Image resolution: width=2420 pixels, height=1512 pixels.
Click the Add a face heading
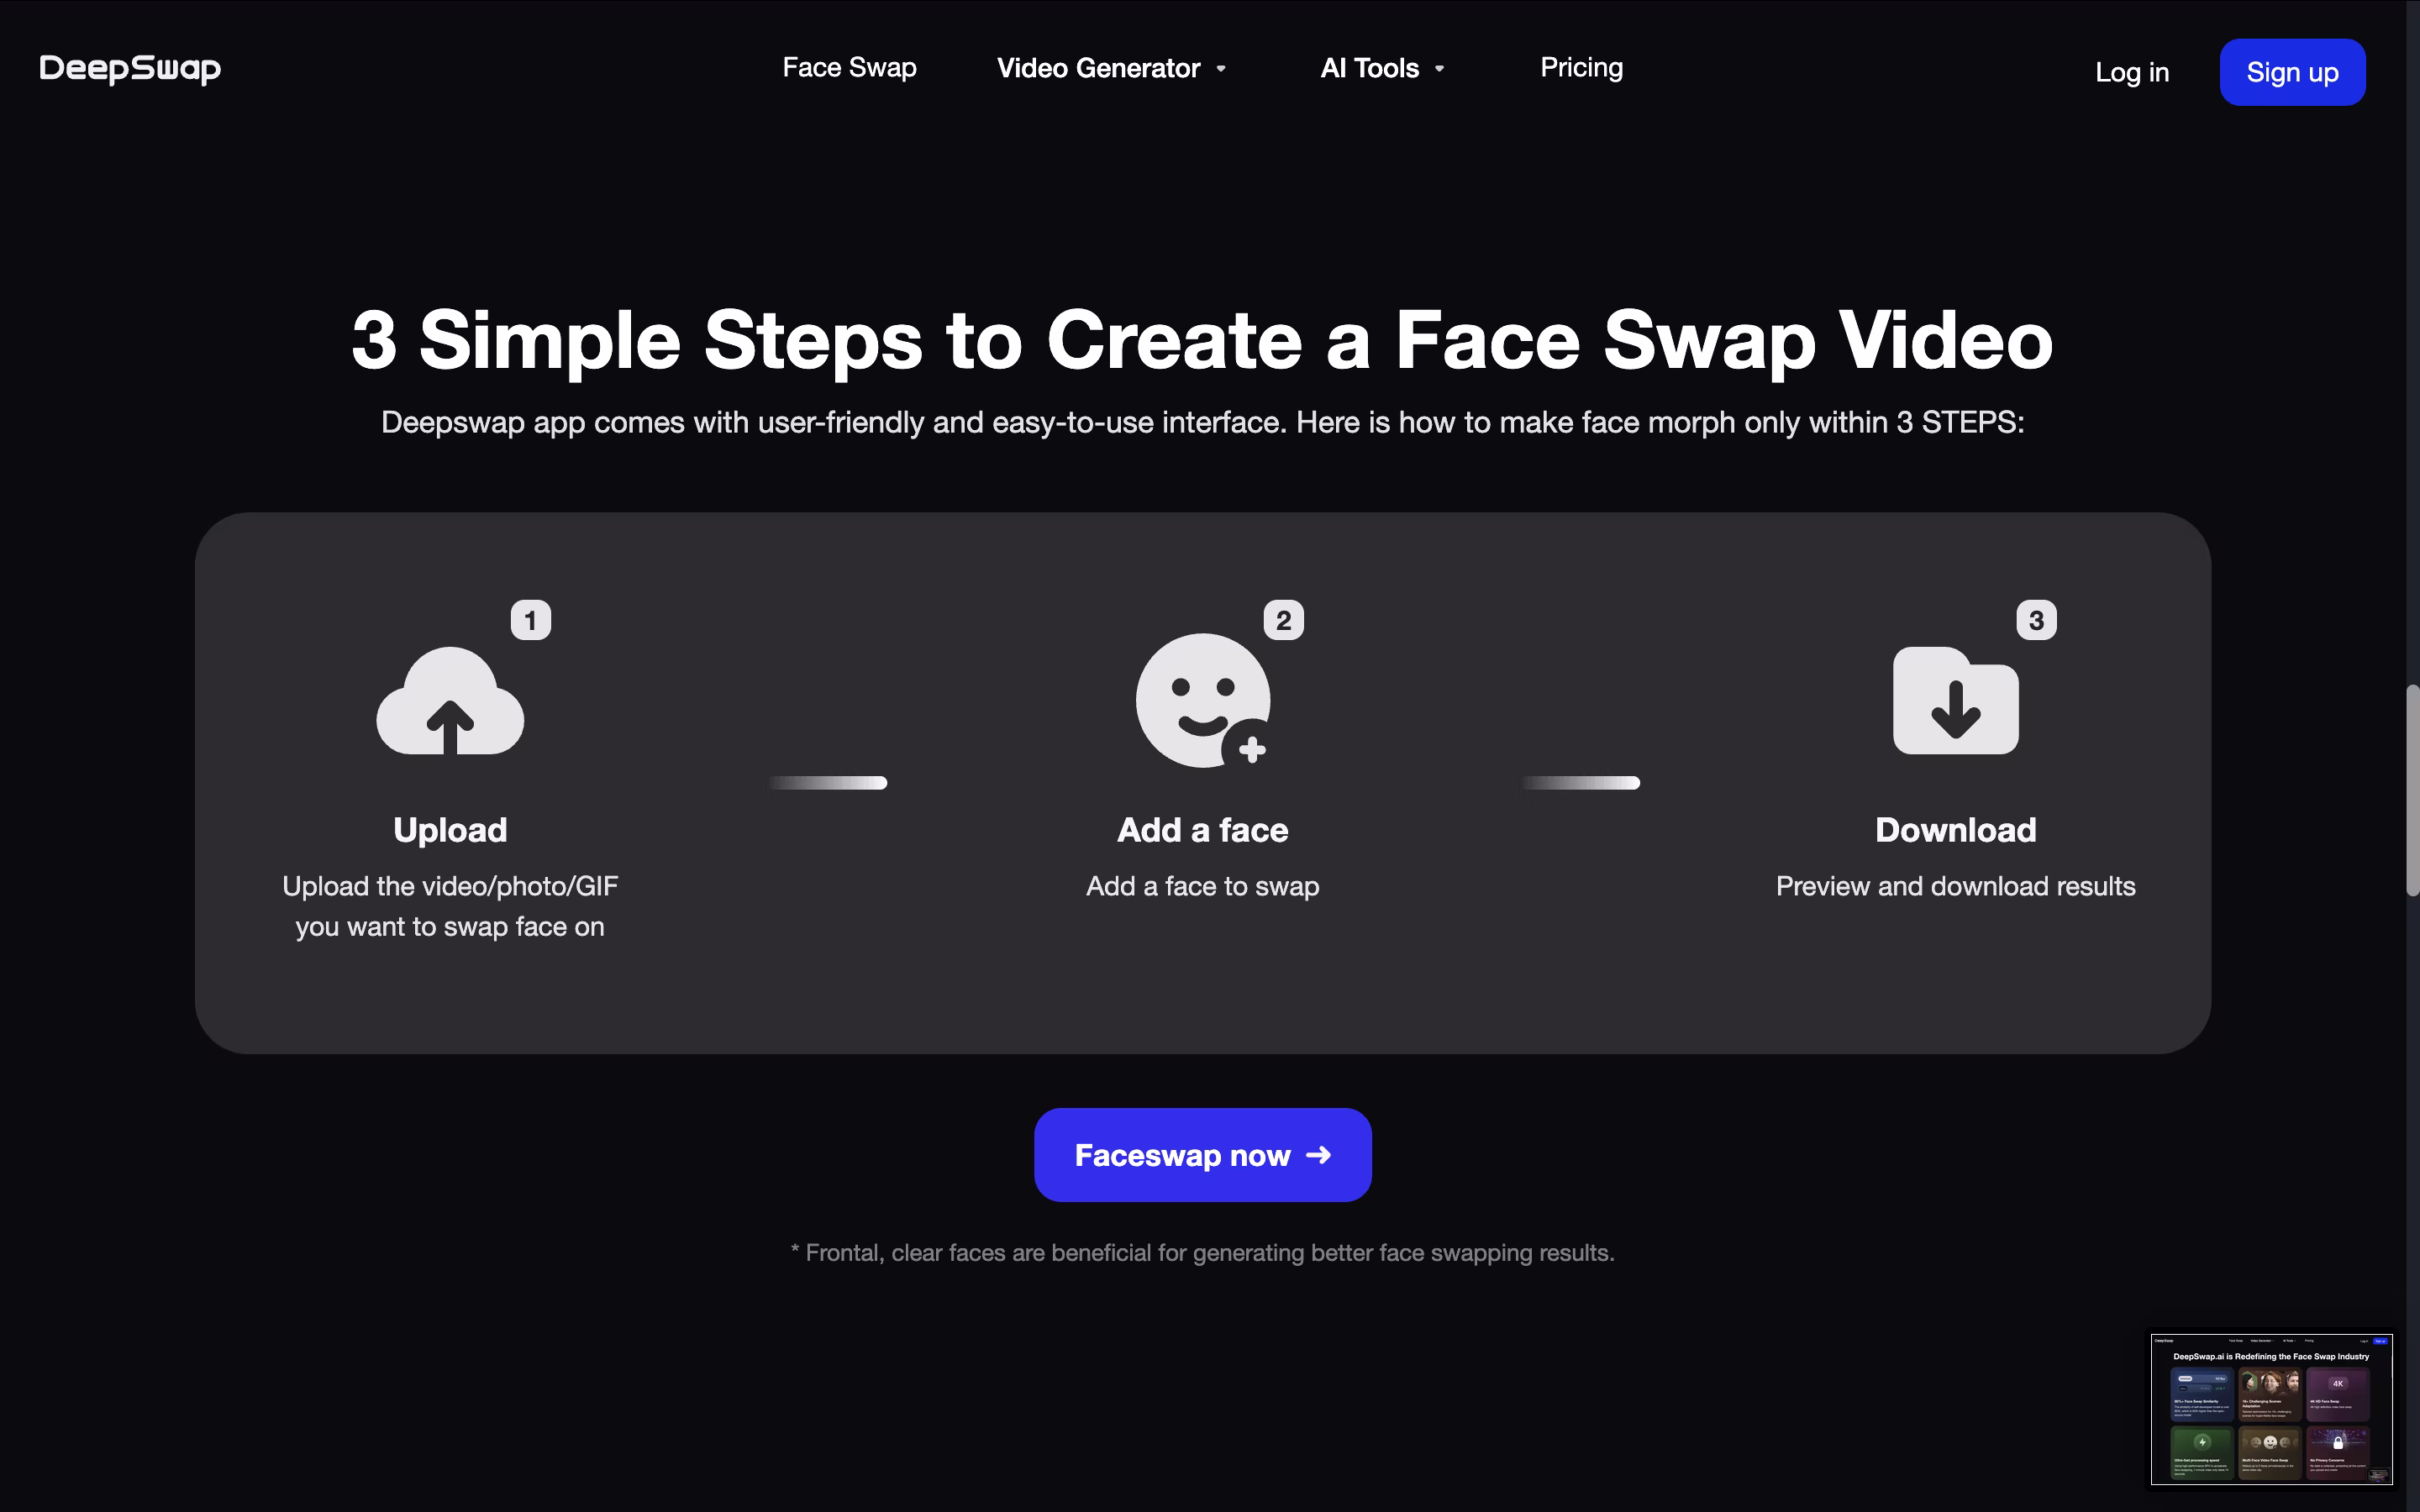click(1203, 830)
